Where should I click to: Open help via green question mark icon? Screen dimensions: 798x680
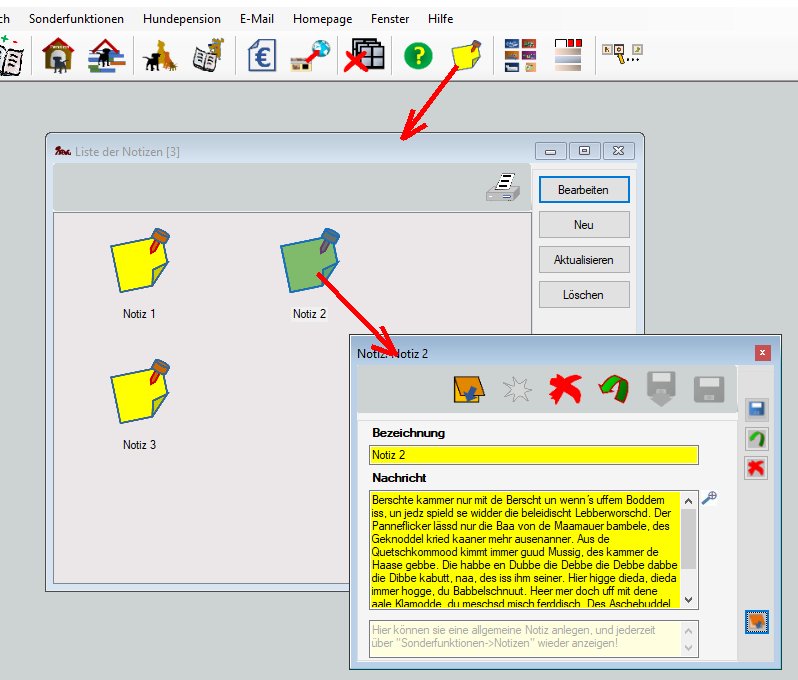click(x=418, y=55)
